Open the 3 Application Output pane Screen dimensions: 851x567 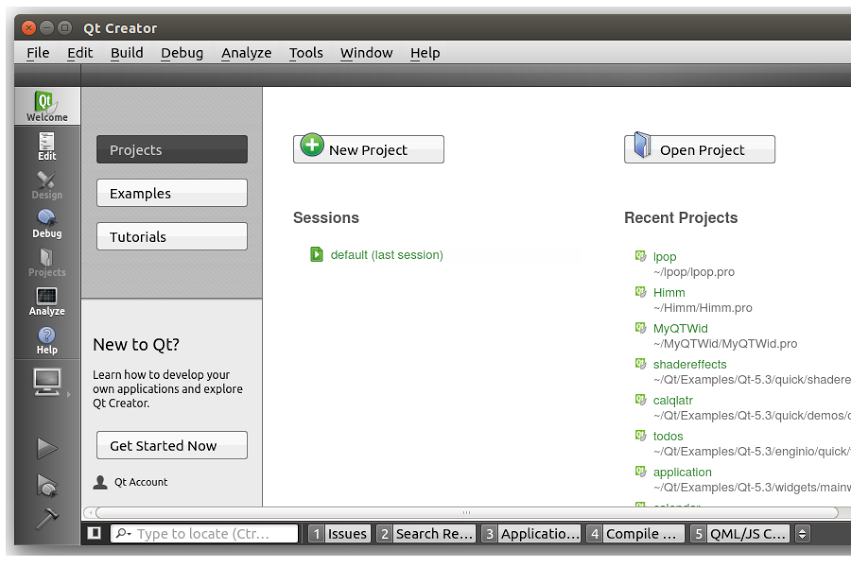coord(531,534)
